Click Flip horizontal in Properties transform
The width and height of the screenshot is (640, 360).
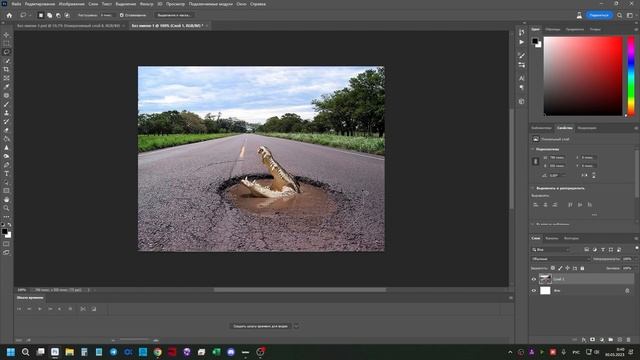(x=585, y=176)
